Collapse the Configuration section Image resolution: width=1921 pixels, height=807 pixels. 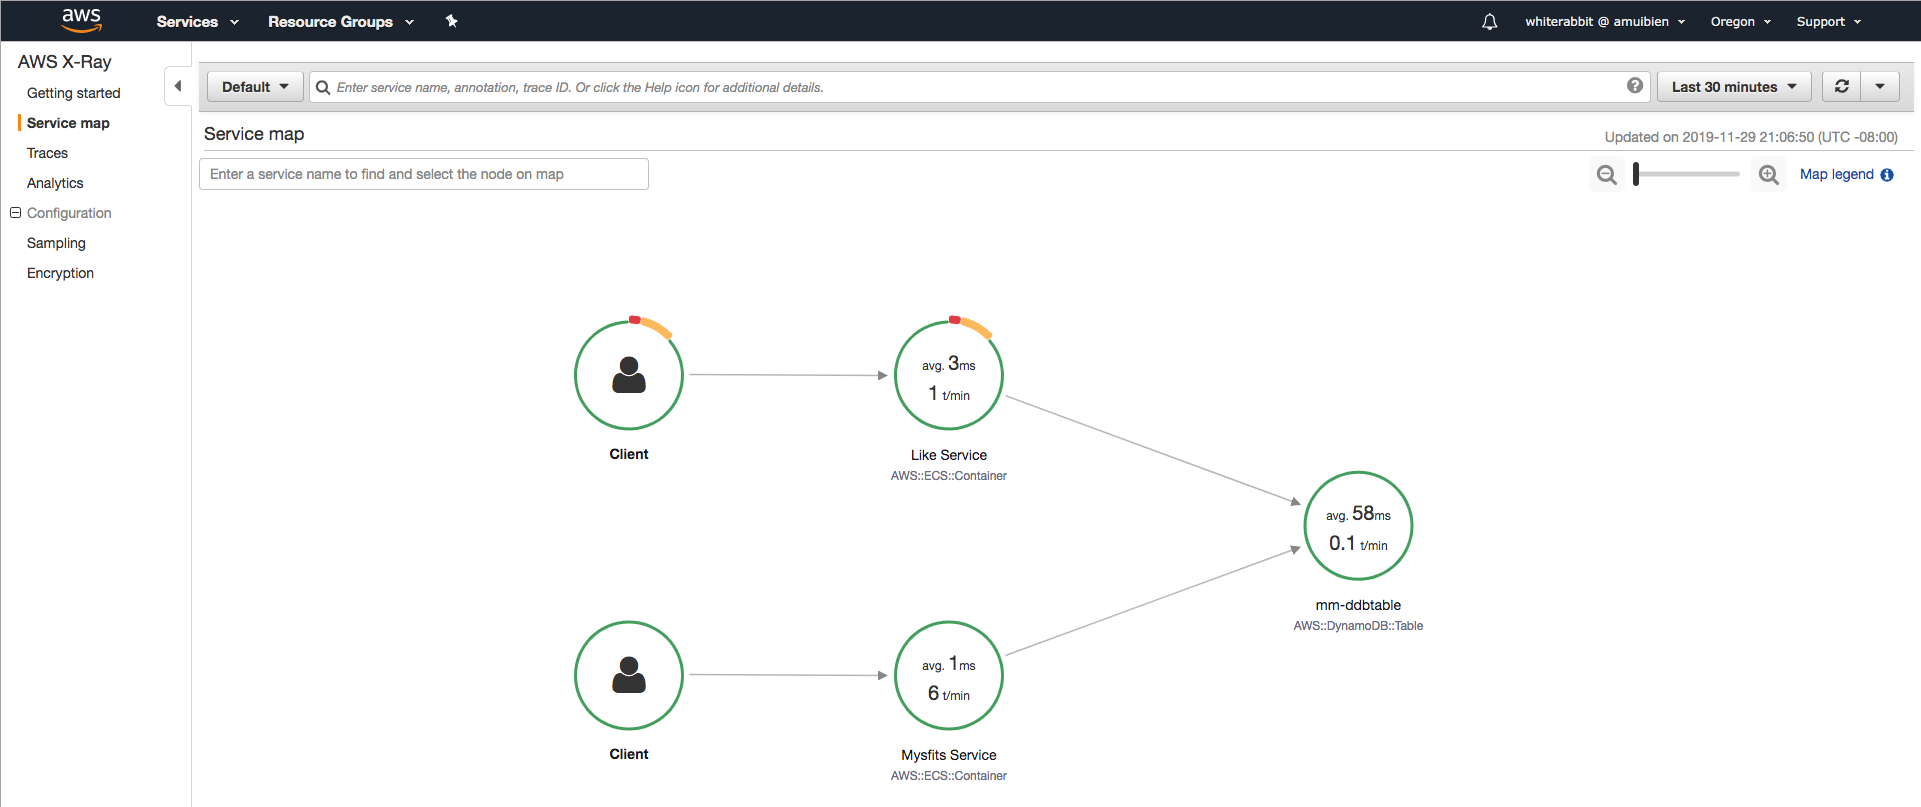(15, 213)
